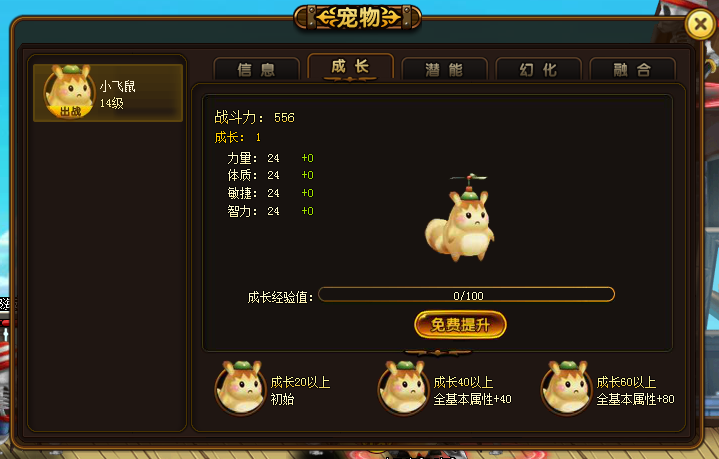
Task: Select the 成长20以上 初始 form icon
Action: coord(241,388)
